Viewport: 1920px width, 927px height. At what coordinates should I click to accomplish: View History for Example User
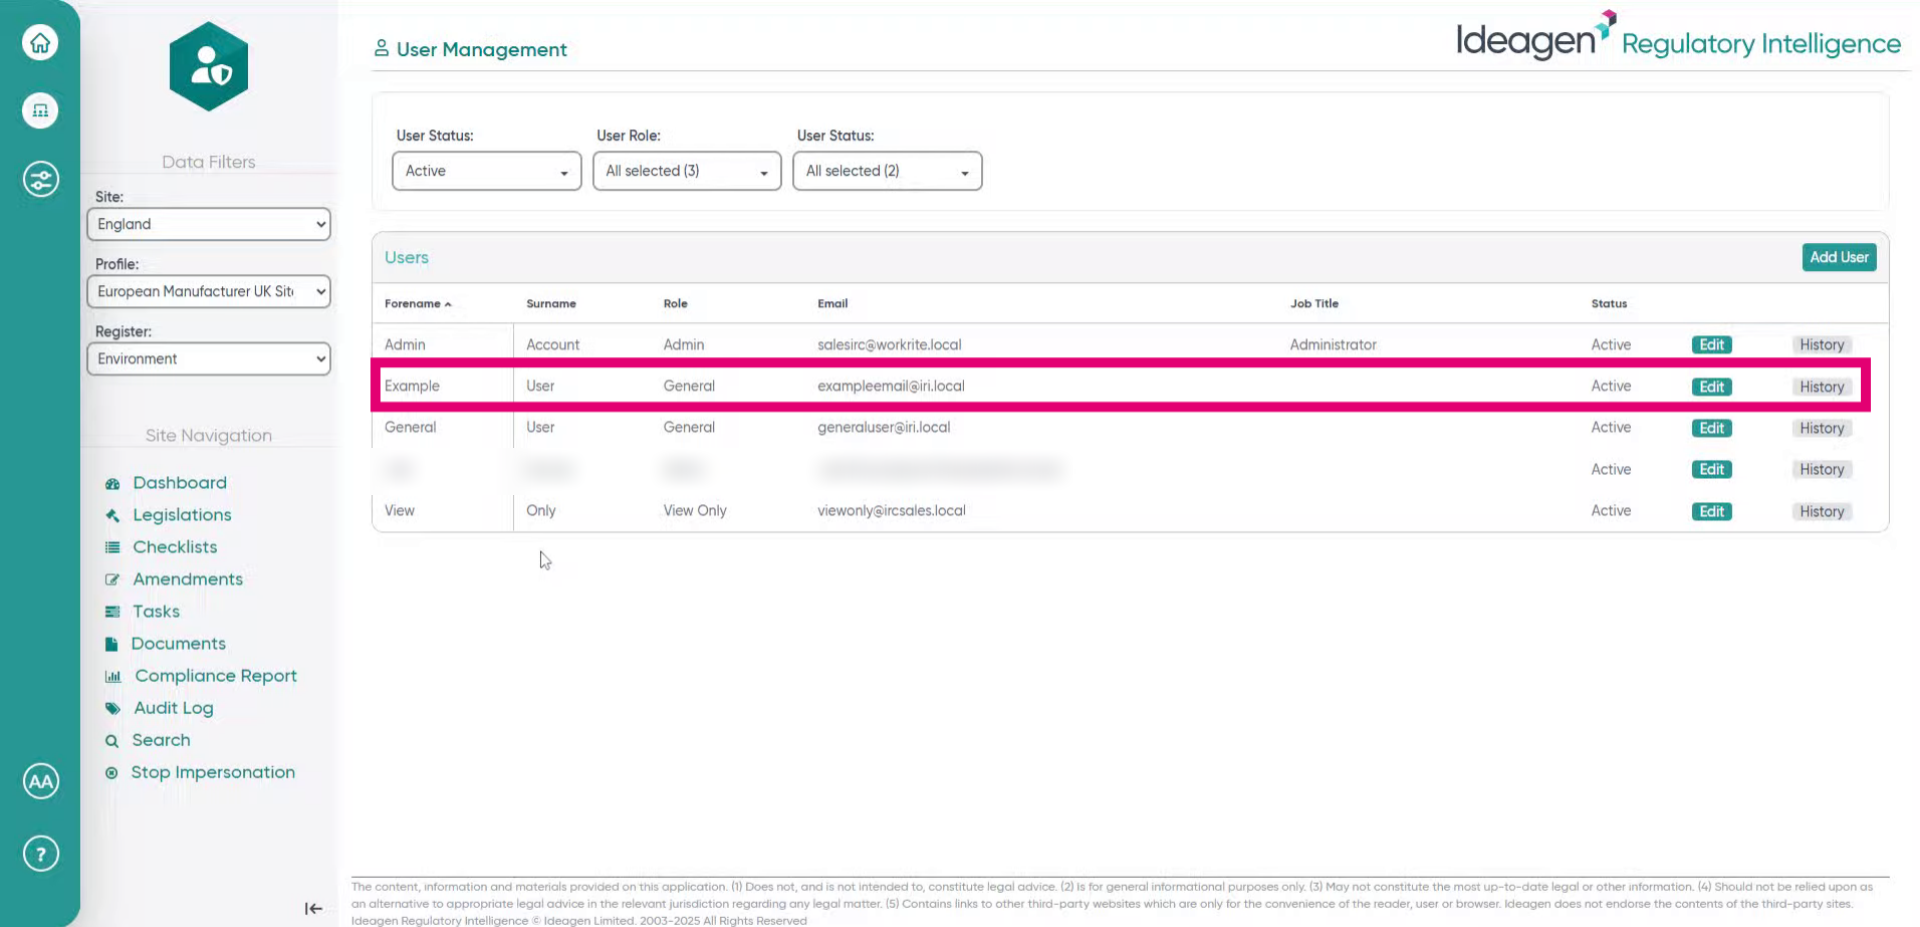click(x=1822, y=387)
